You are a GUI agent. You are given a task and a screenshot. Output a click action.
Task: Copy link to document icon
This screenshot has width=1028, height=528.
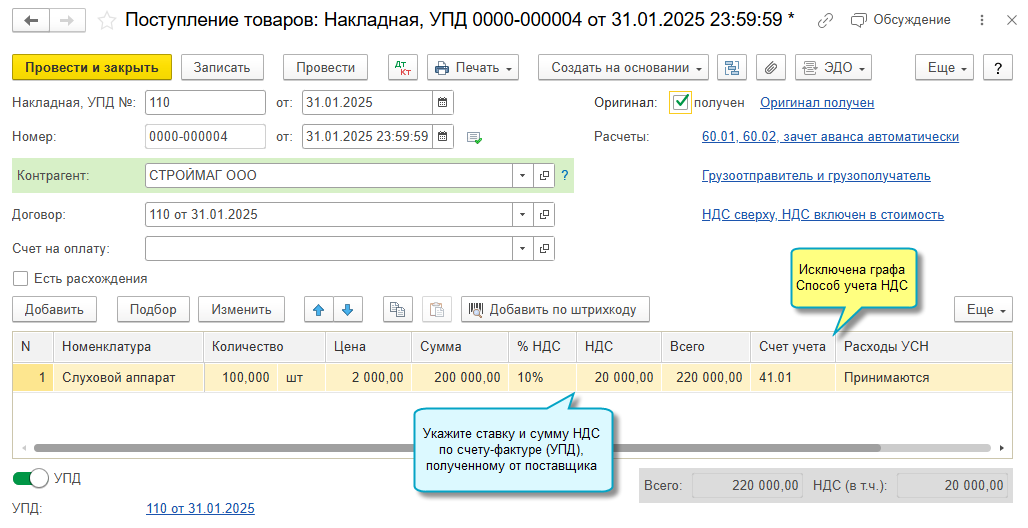(x=825, y=21)
